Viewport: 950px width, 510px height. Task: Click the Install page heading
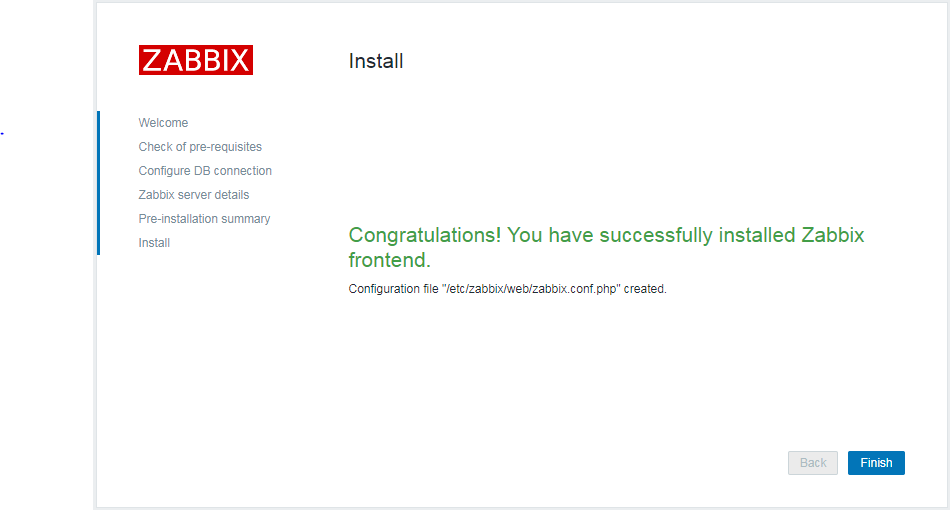click(376, 61)
